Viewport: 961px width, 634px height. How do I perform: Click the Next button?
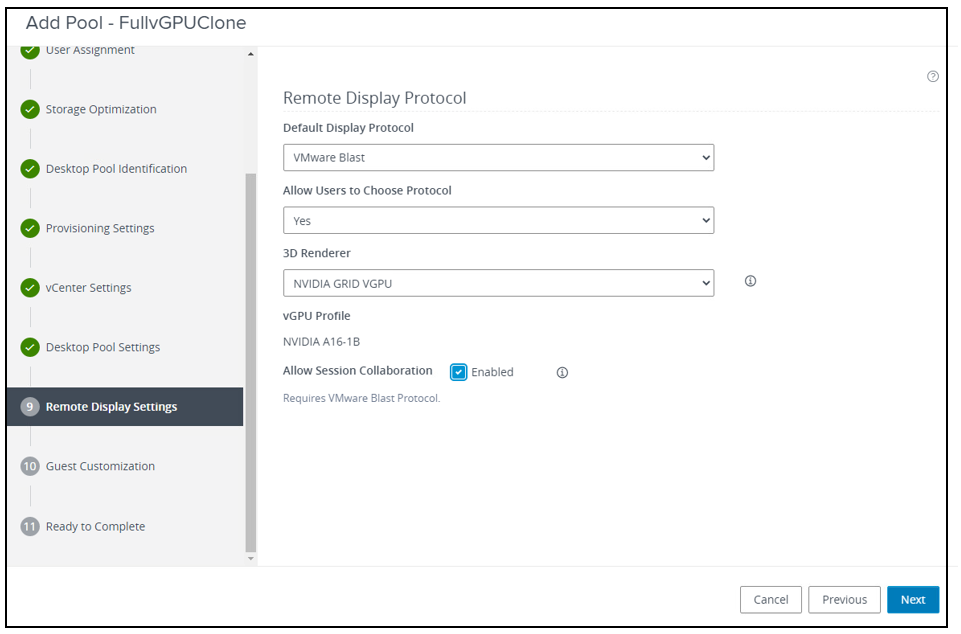912,599
